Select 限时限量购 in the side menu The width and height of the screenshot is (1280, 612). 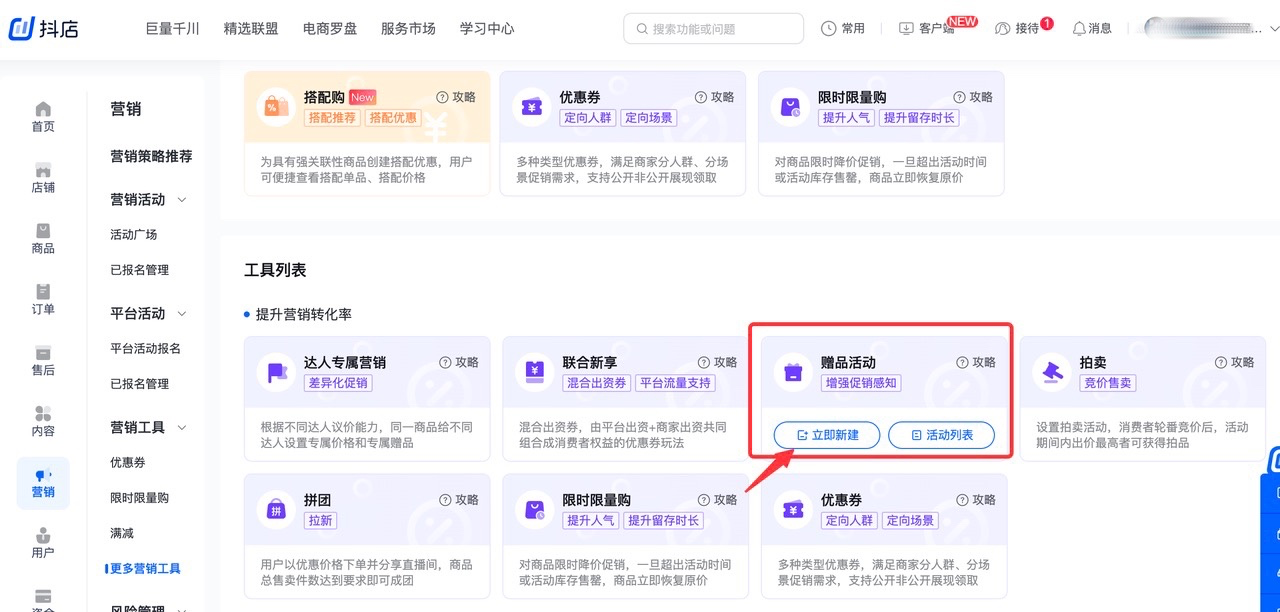point(139,498)
